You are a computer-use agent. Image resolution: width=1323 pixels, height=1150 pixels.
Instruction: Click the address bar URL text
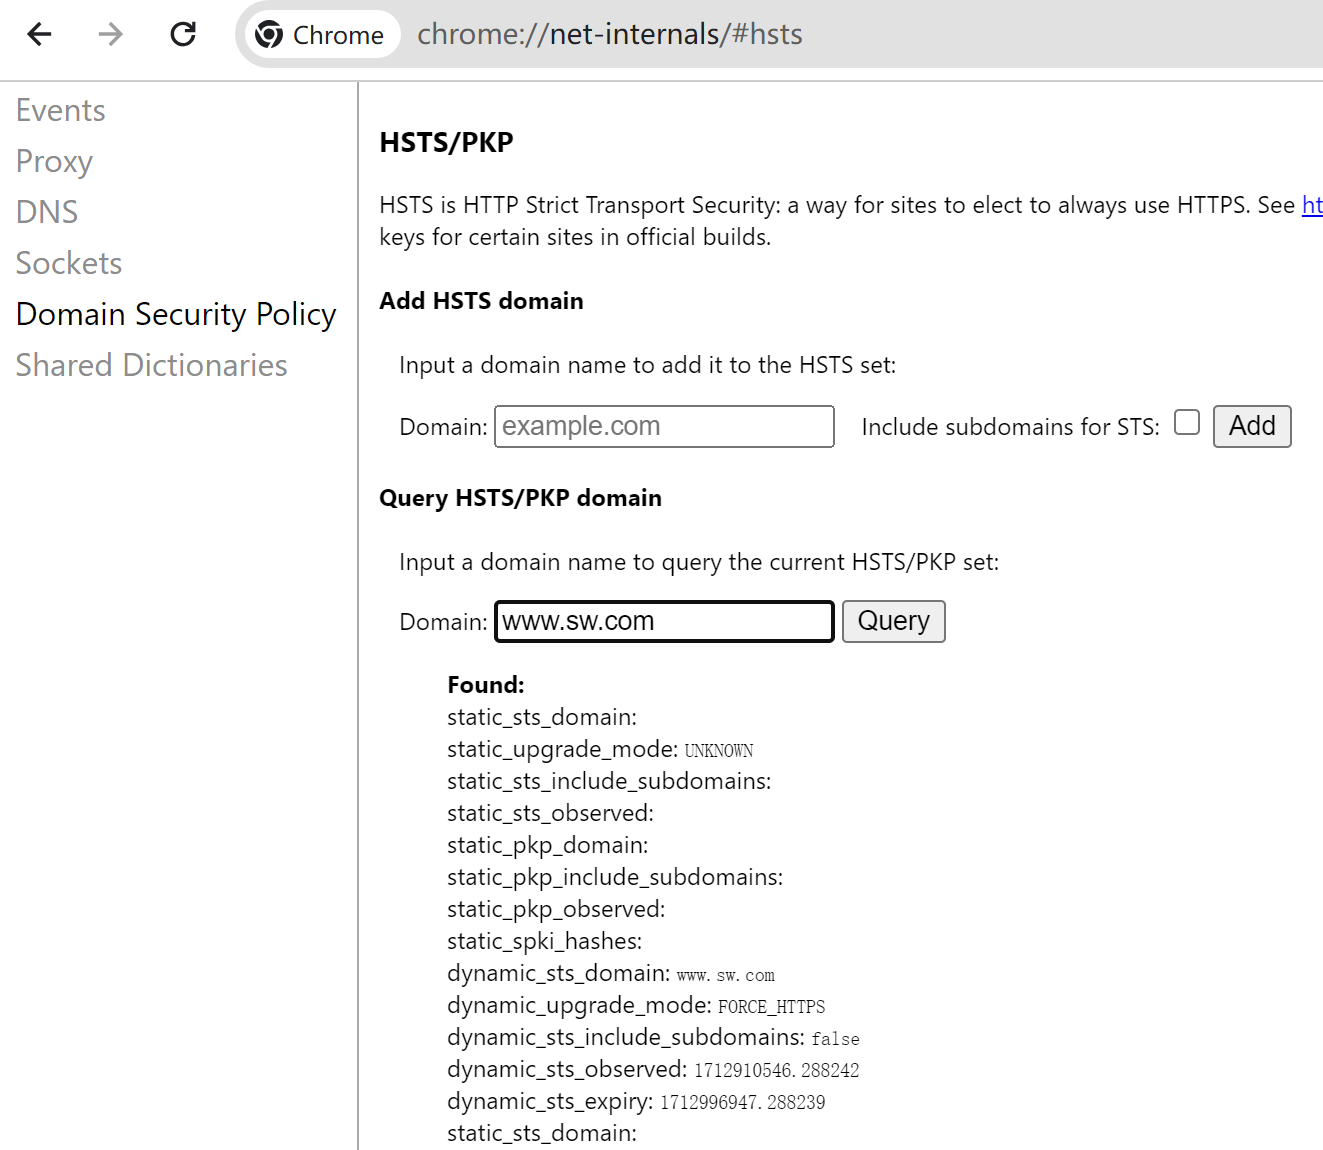[x=610, y=34]
